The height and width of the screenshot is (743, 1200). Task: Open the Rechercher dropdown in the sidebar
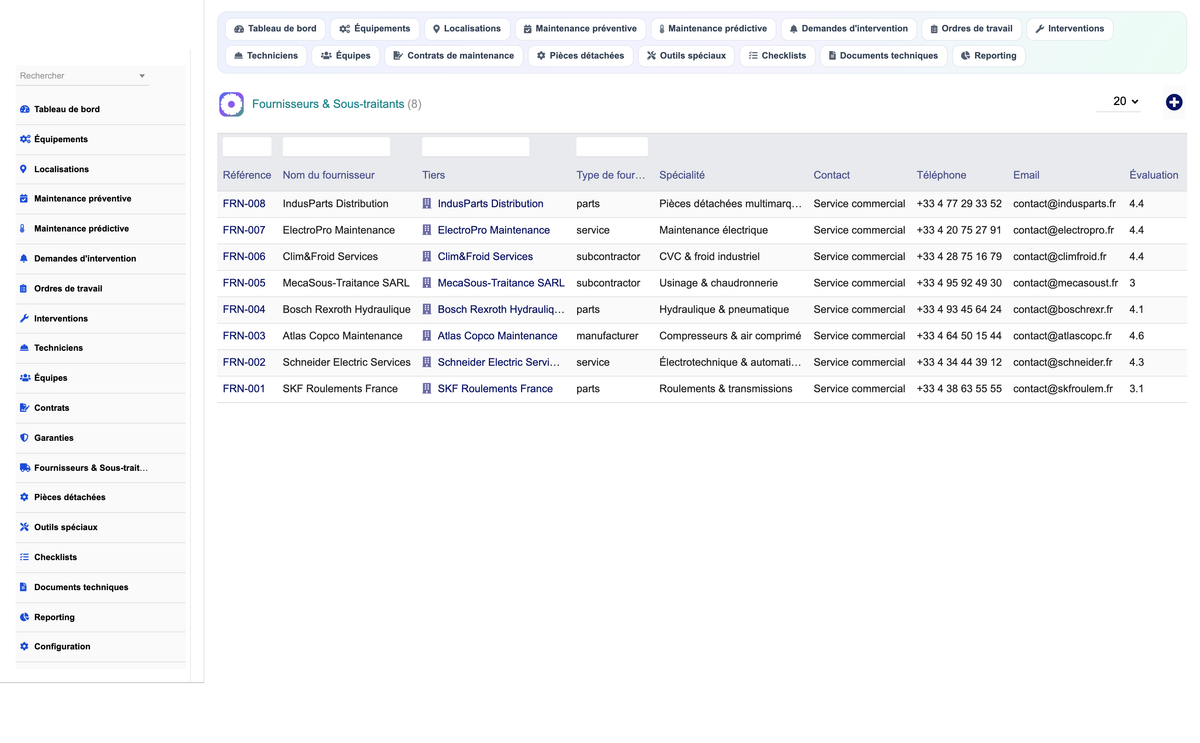click(83, 76)
